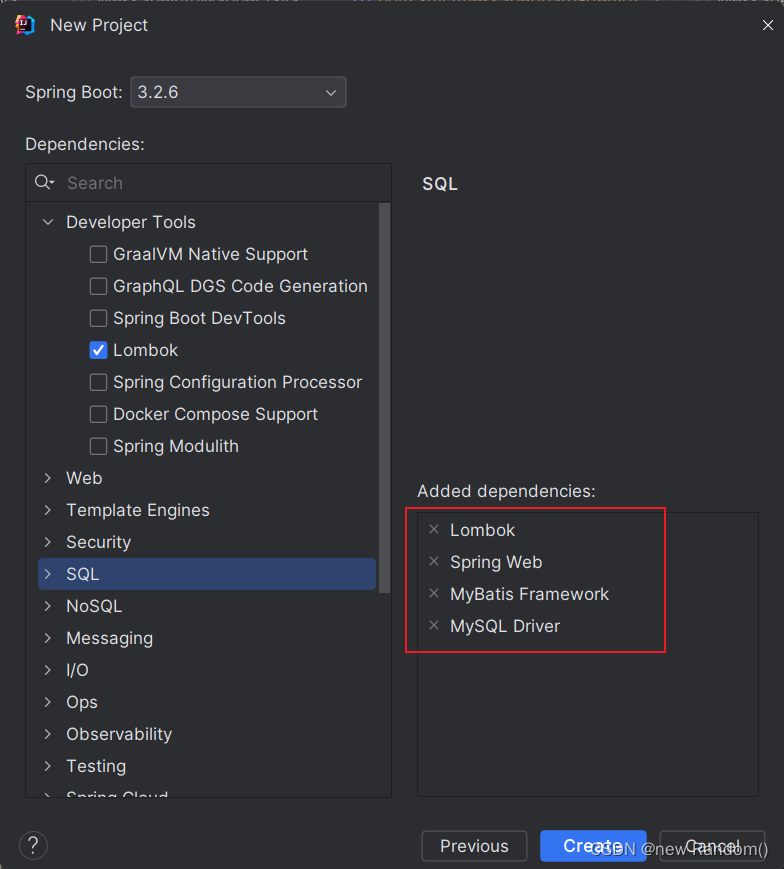This screenshot has height=869, width=784.
Task: Click the Previous button
Action: pos(474,846)
